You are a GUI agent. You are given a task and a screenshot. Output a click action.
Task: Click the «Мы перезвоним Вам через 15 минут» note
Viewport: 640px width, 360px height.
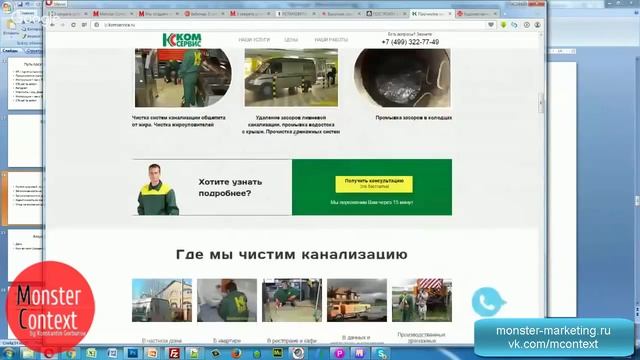(372, 202)
